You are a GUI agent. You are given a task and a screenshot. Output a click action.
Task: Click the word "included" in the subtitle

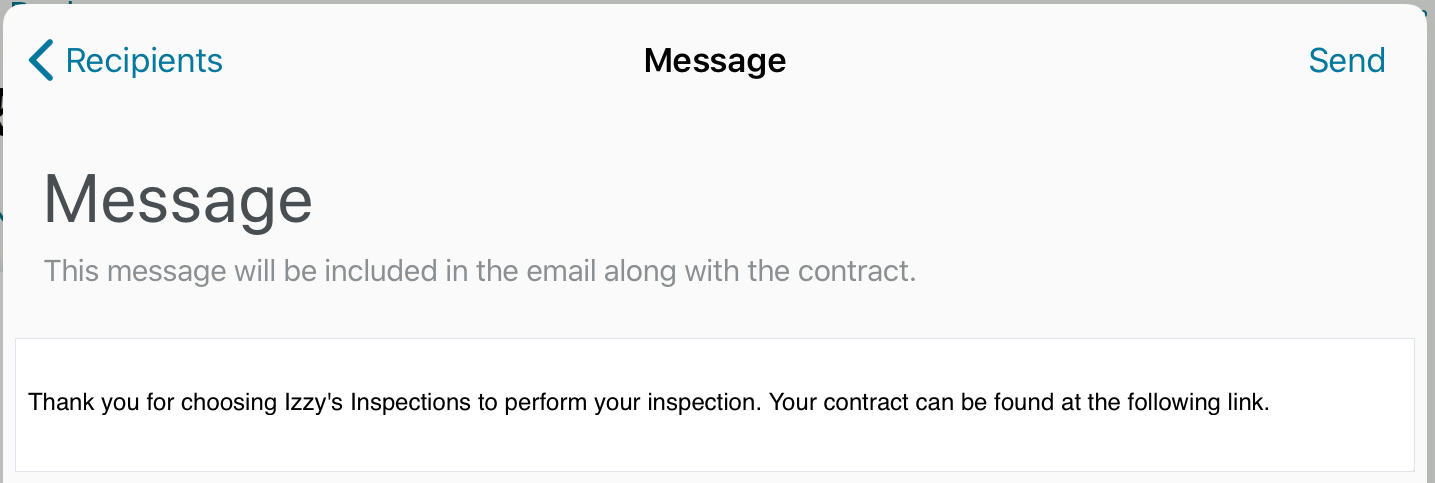tap(337, 271)
